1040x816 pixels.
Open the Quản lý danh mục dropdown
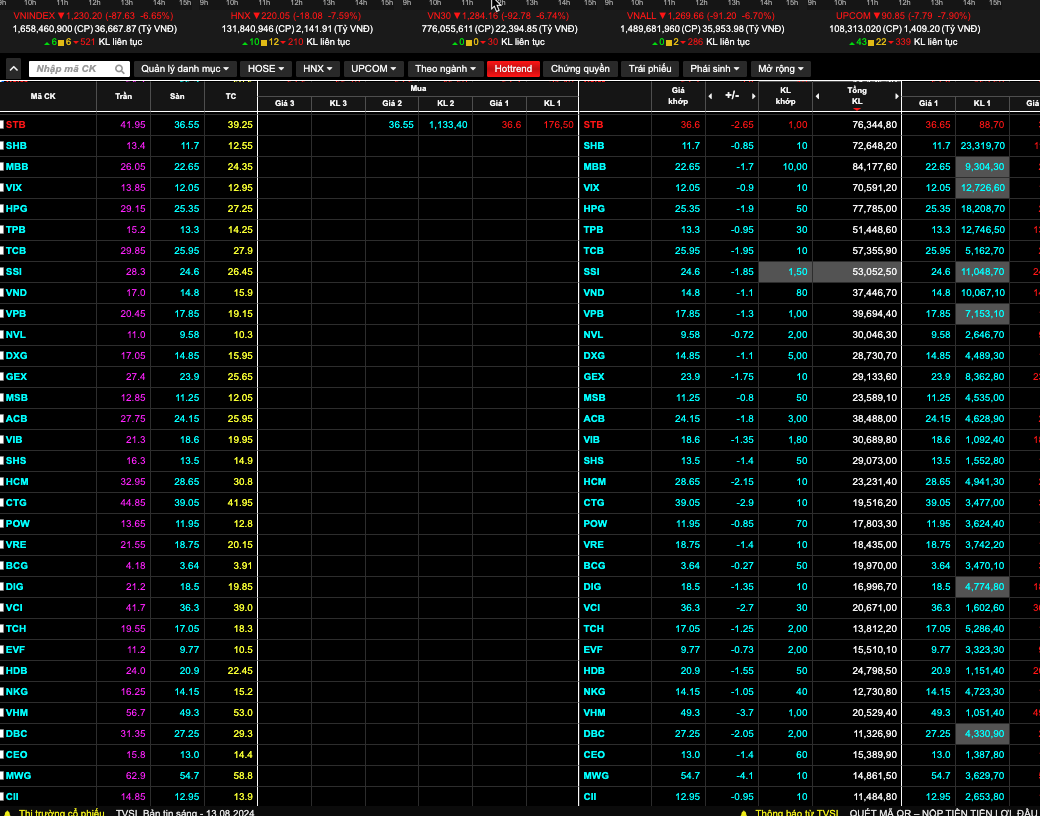(x=185, y=69)
